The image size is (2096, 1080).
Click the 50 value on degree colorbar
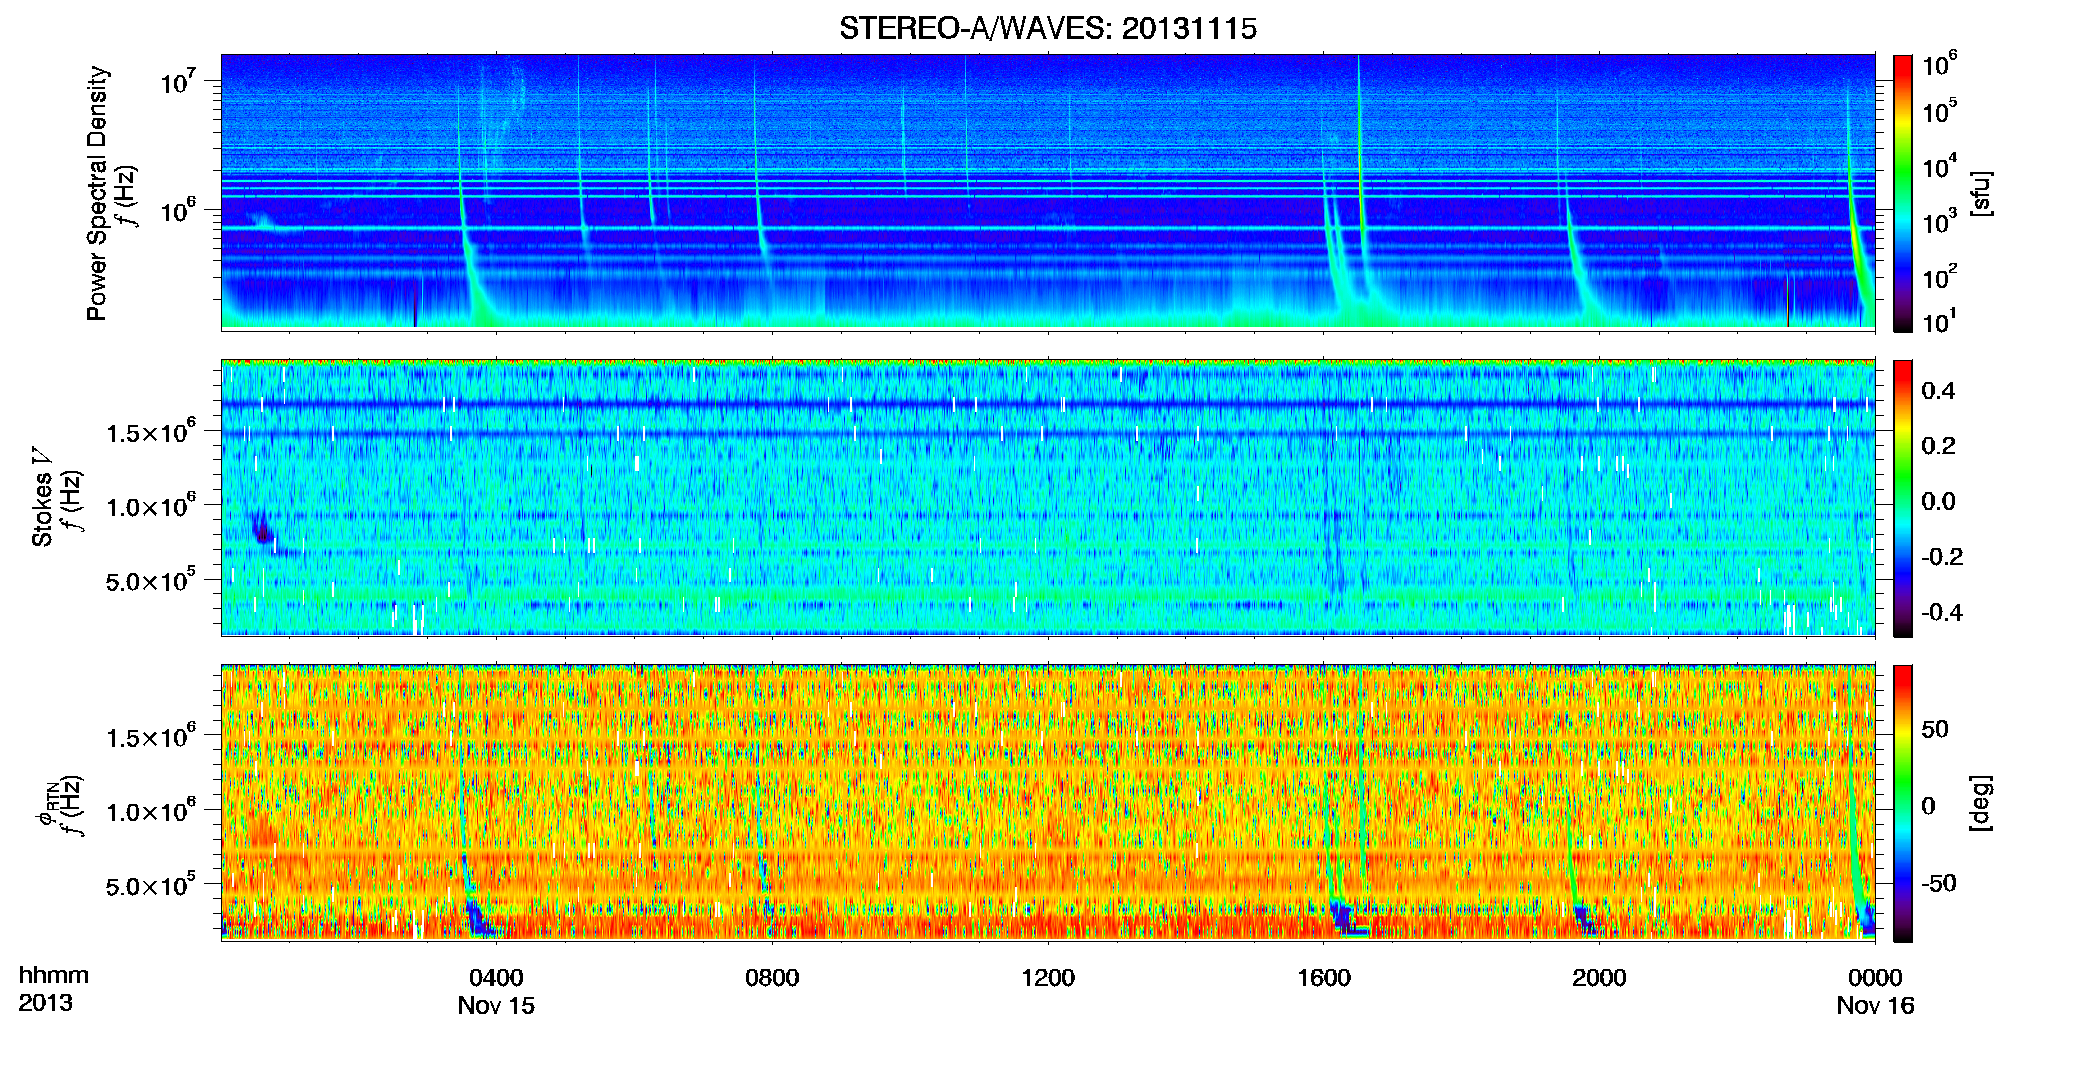pyautogui.click(x=1935, y=729)
